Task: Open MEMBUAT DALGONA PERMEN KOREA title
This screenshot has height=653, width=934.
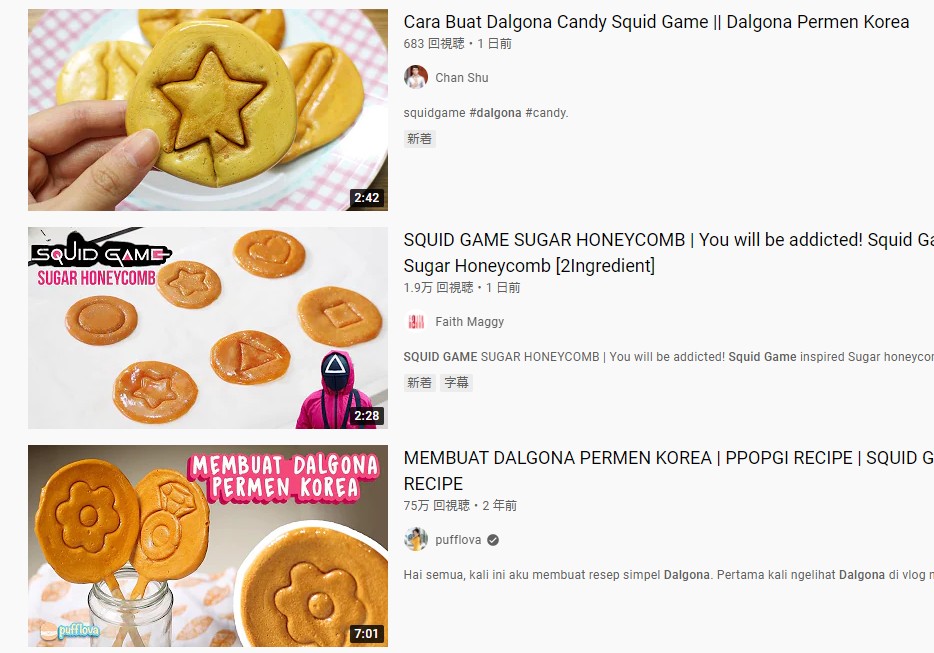Action: coord(668,471)
